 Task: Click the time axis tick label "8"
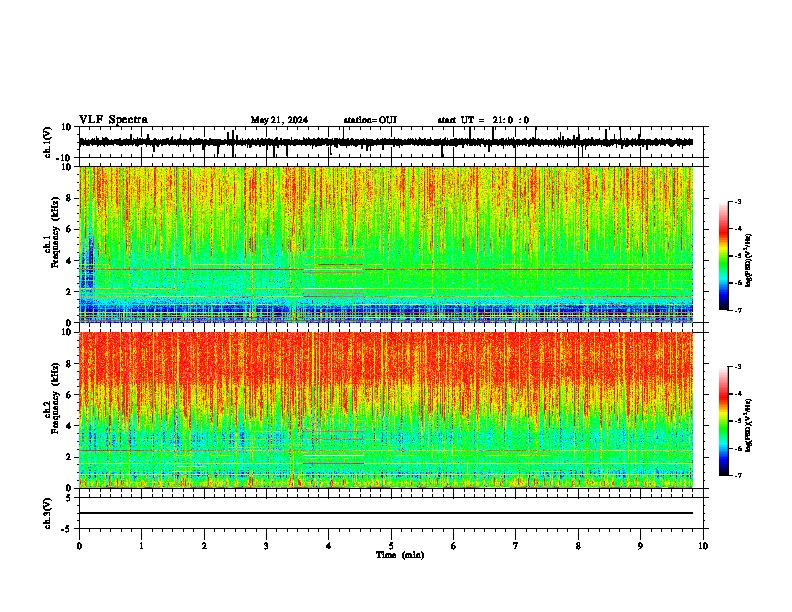pyautogui.click(x=578, y=546)
